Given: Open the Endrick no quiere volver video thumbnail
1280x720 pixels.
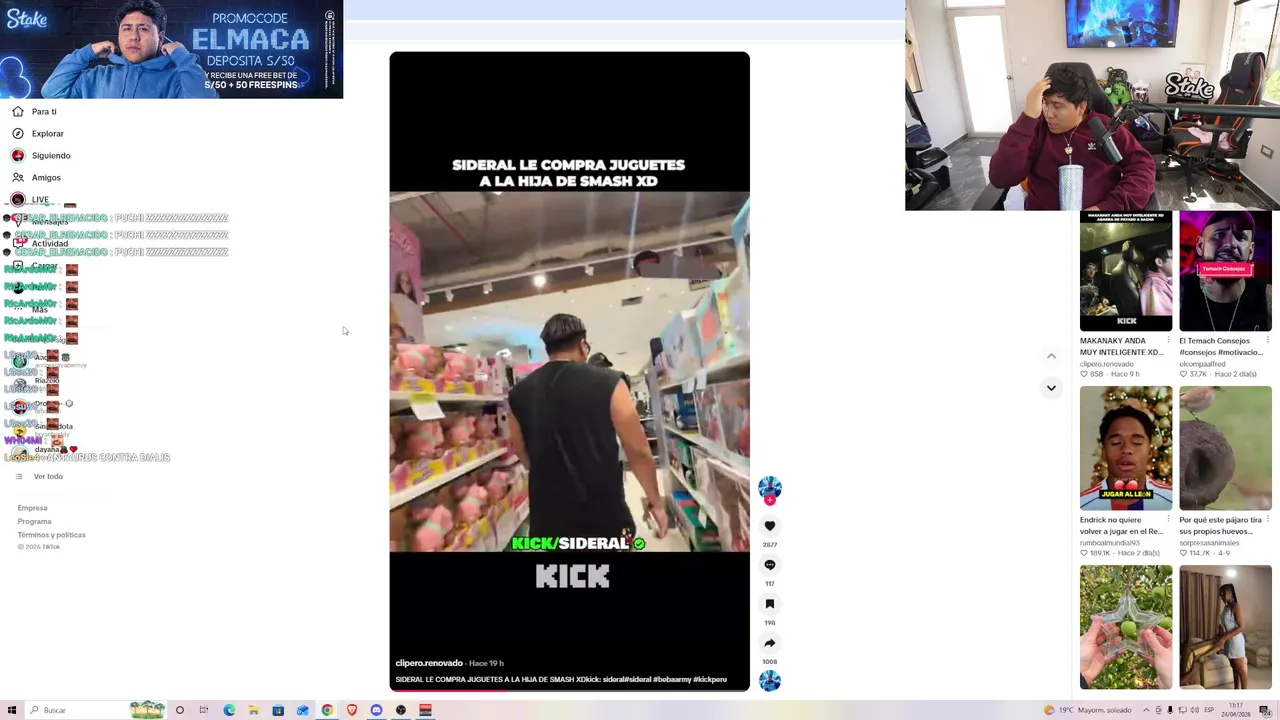Looking at the screenshot, I should pos(1126,448).
